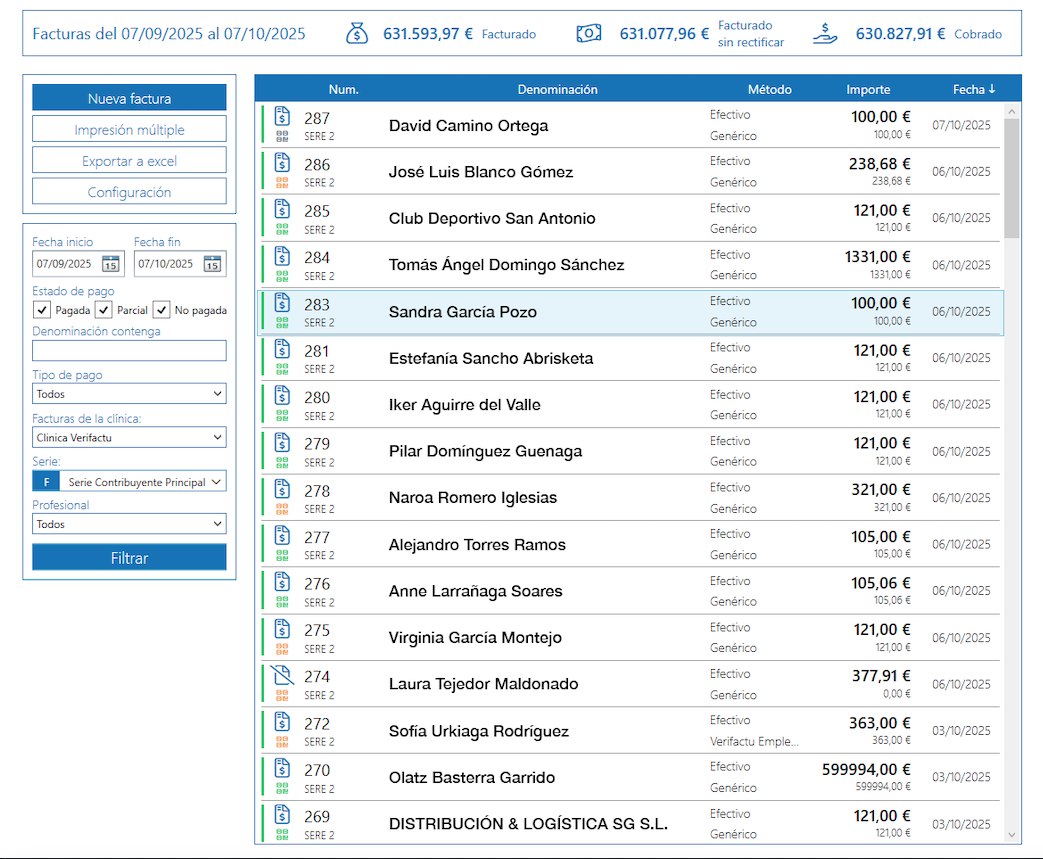Screen dimensions: 1043x859
Task: Disable the No pagada checkbox
Action: (162, 310)
